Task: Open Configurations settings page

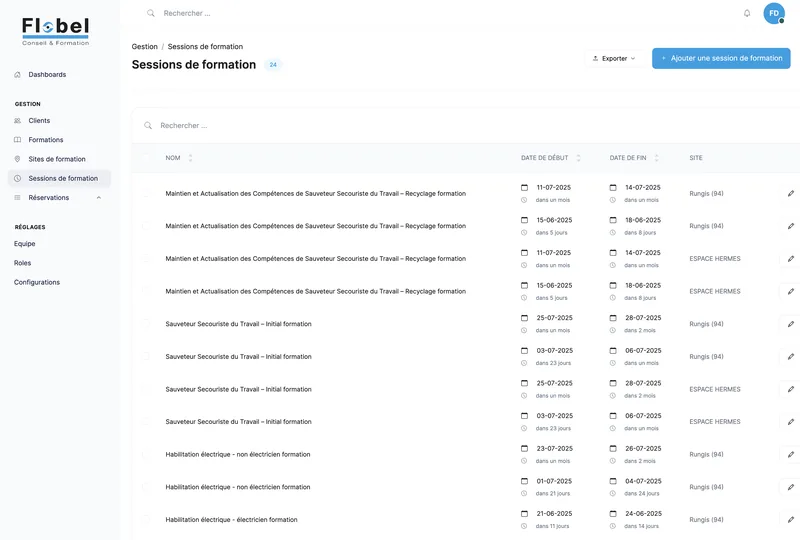Action: (37, 282)
